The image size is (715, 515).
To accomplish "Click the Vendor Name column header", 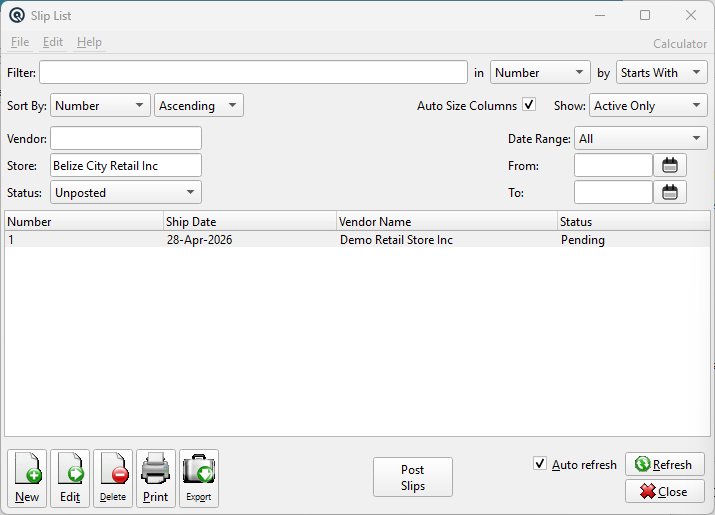I will tap(447, 222).
